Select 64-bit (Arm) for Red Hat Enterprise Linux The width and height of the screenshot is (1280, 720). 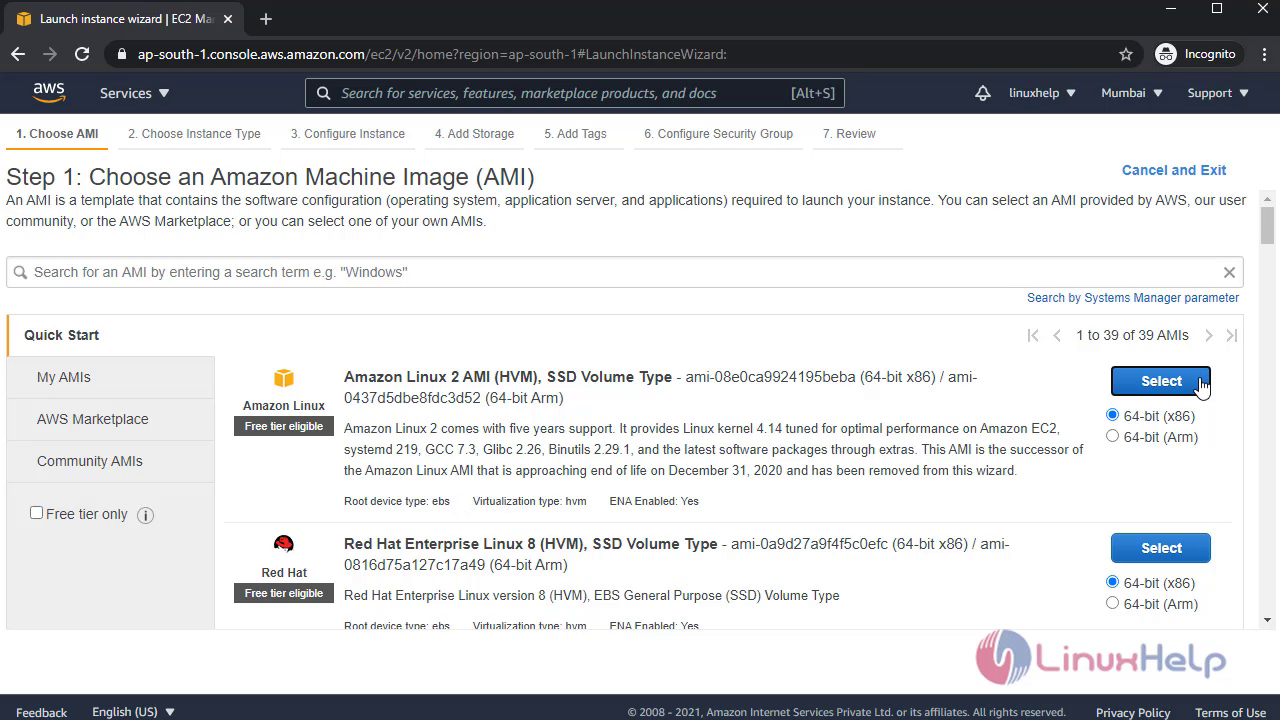click(1113, 603)
